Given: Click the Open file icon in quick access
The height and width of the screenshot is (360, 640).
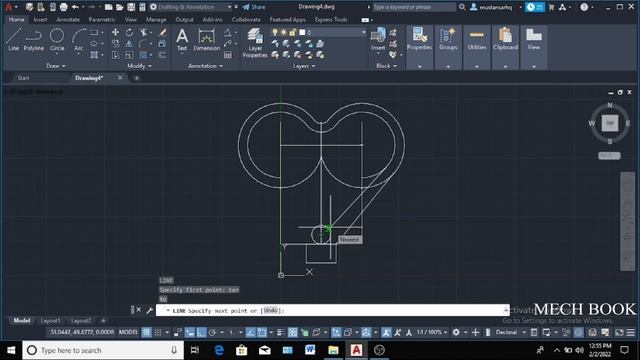Looking at the screenshot, I should [x=120, y=7].
